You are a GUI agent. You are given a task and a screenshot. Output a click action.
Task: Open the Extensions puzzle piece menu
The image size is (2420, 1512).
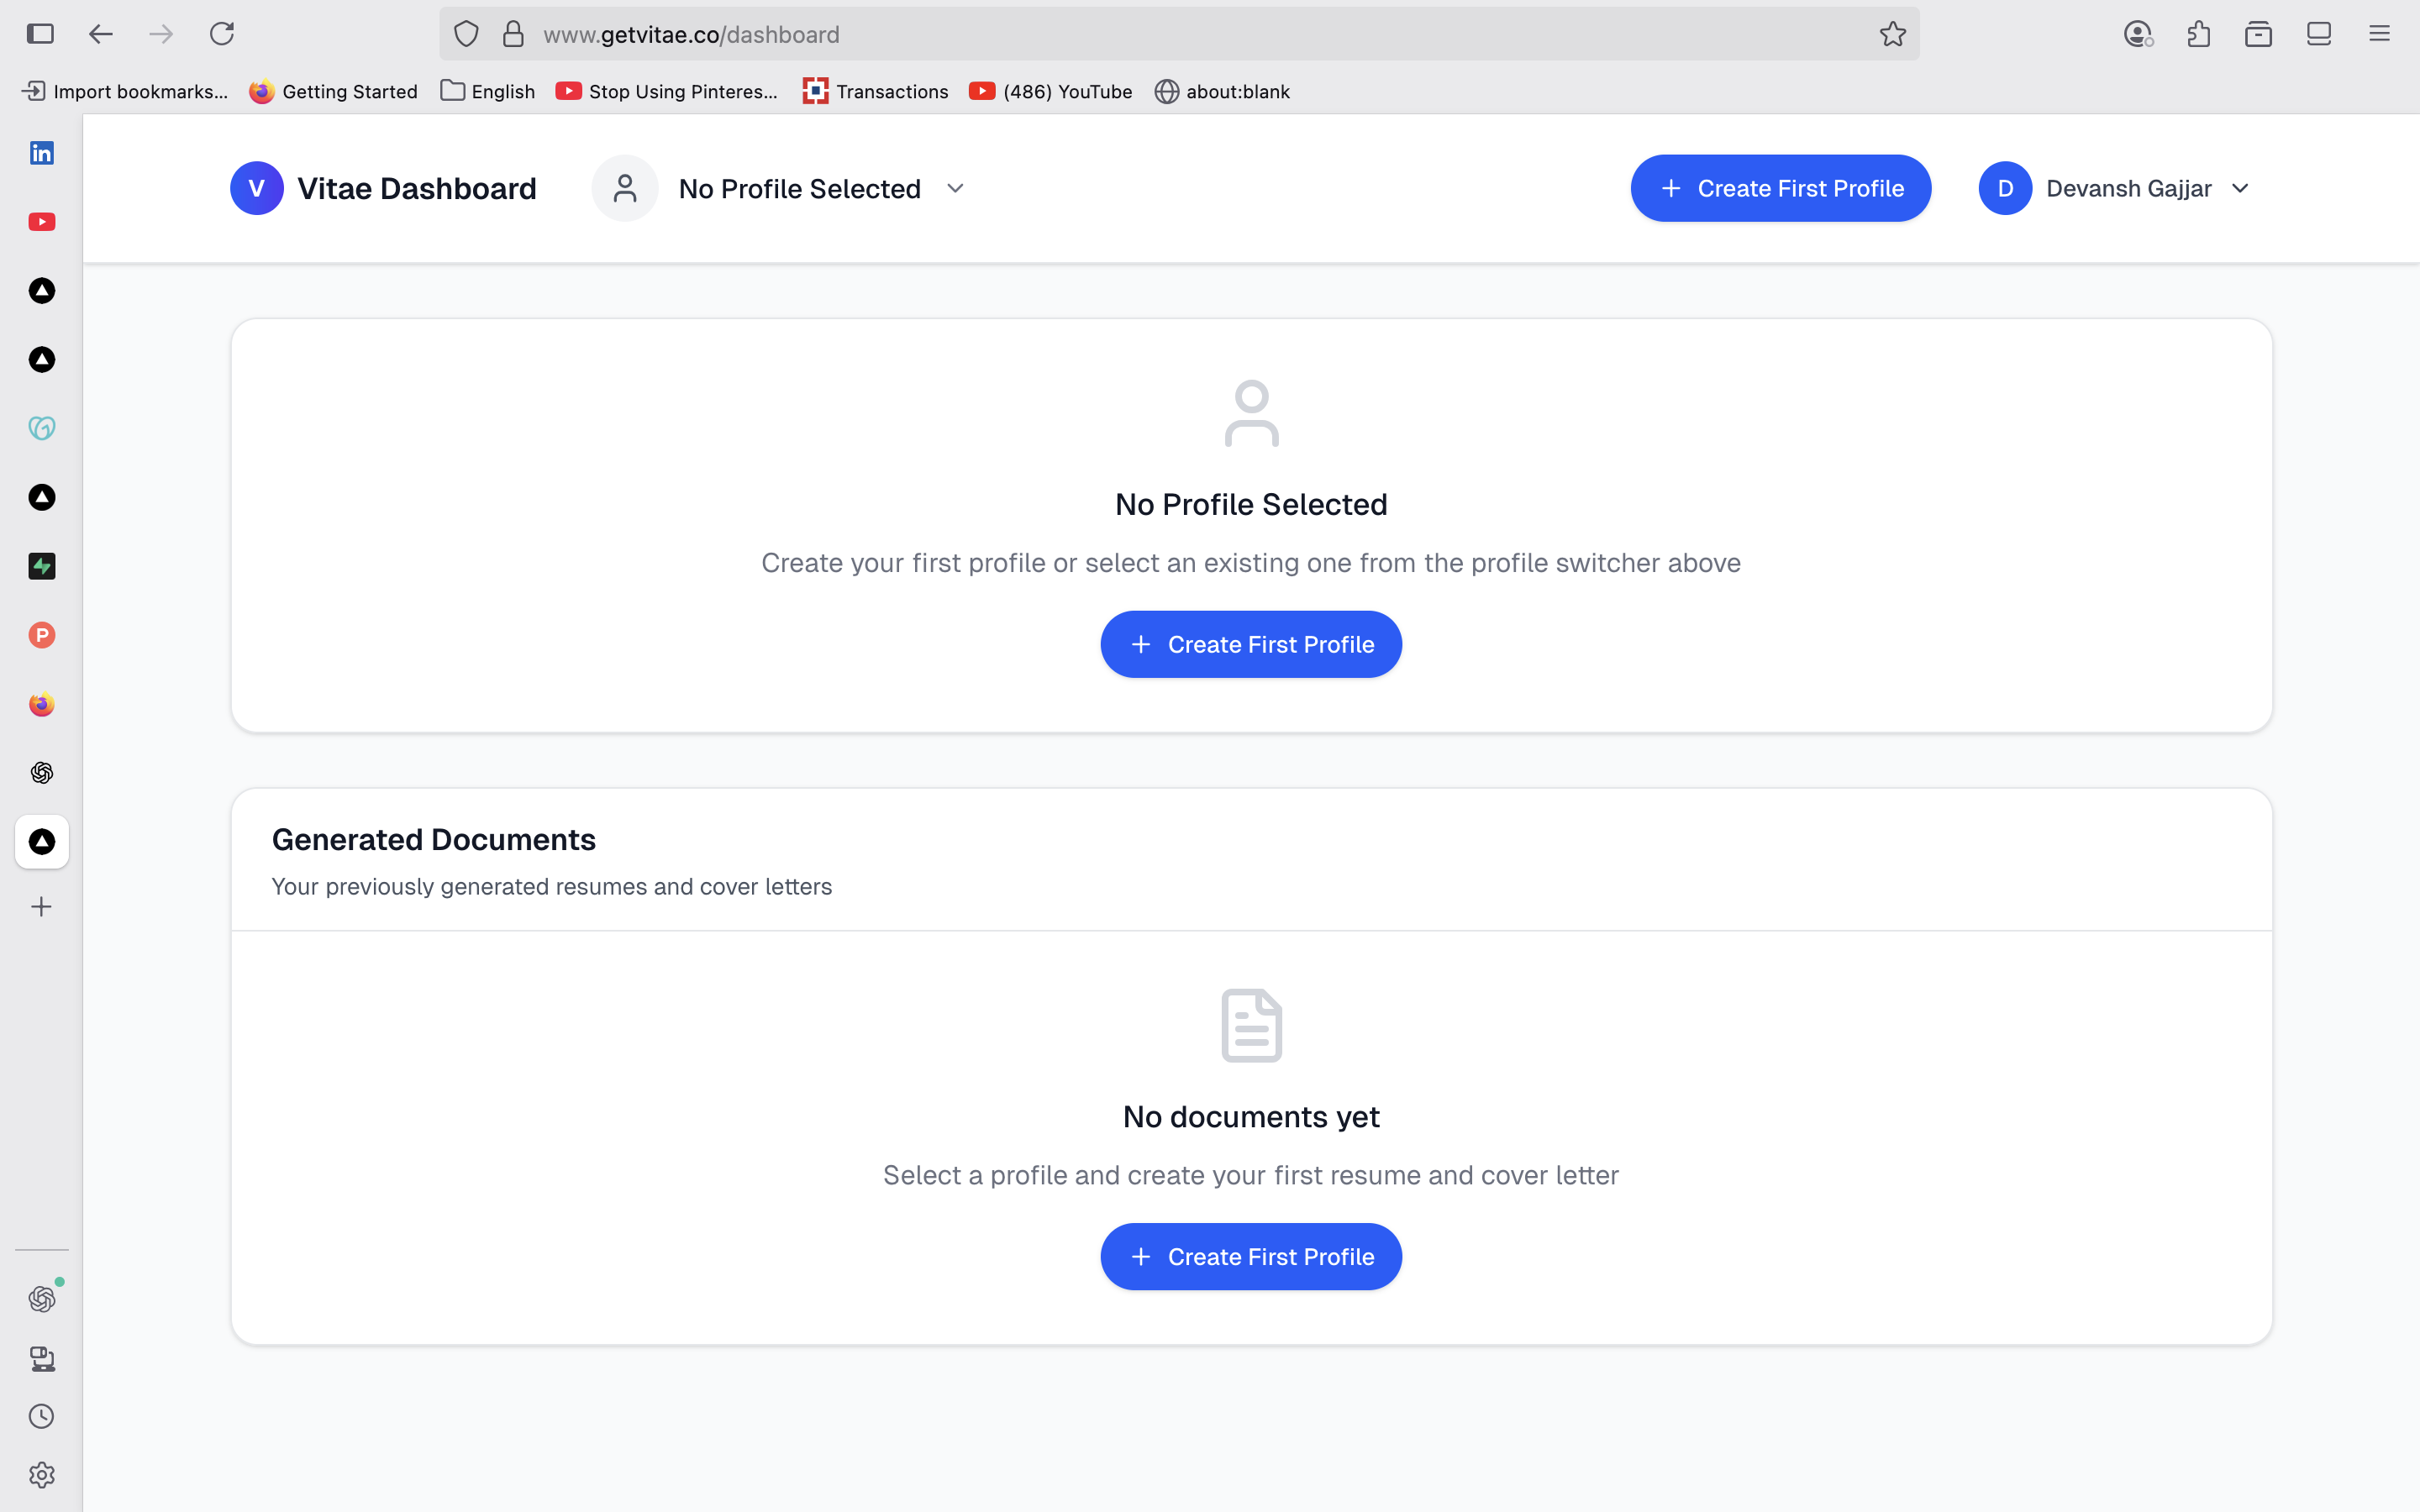point(2198,34)
